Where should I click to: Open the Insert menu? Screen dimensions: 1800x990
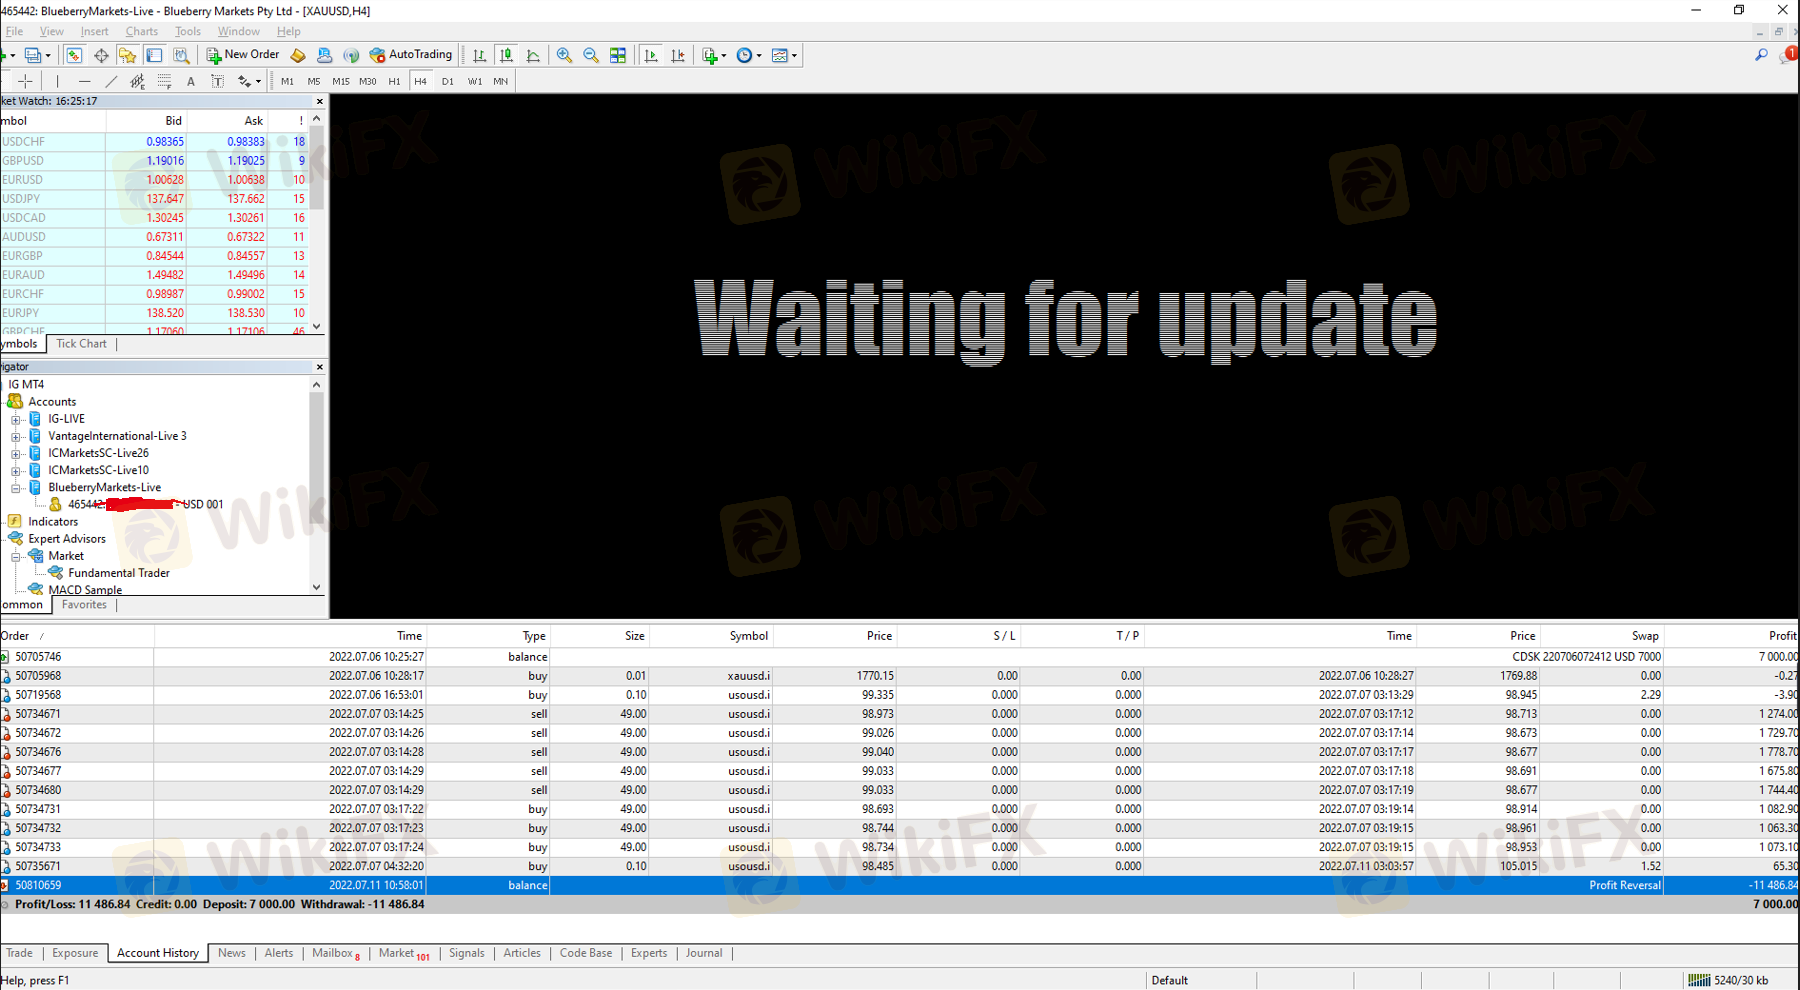click(94, 31)
